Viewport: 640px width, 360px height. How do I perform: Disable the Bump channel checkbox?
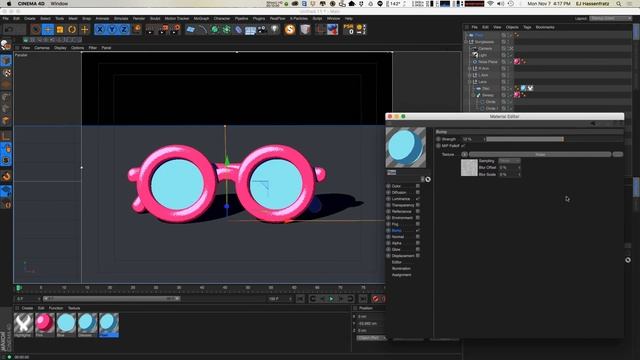[x=418, y=230]
